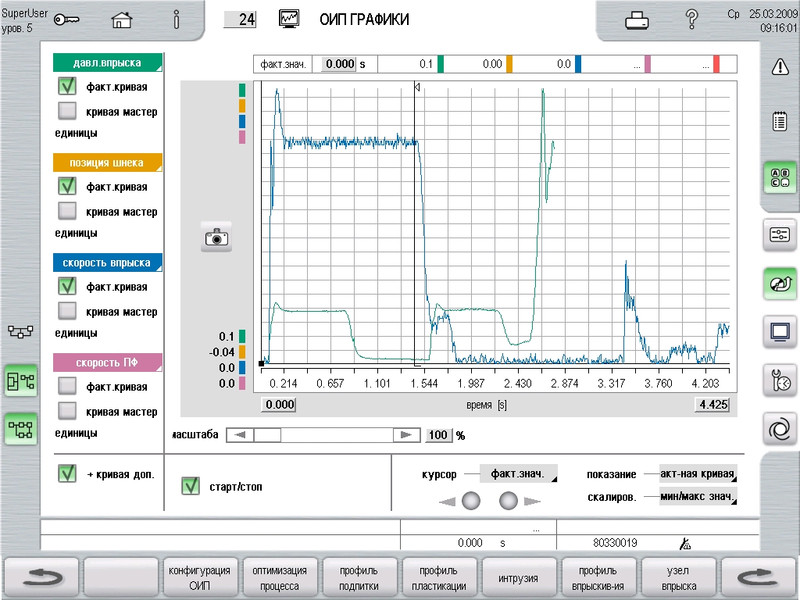
Task: Click the green injection unit icon
Action: [780, 284]
